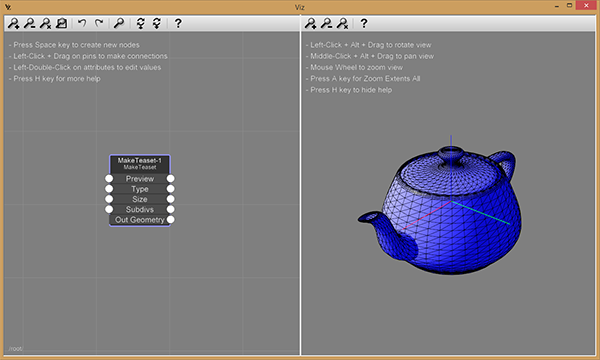This screenshot has width=600, height=360.
Task: Select the Out Geometry attribute row
Action: [140, 220]
